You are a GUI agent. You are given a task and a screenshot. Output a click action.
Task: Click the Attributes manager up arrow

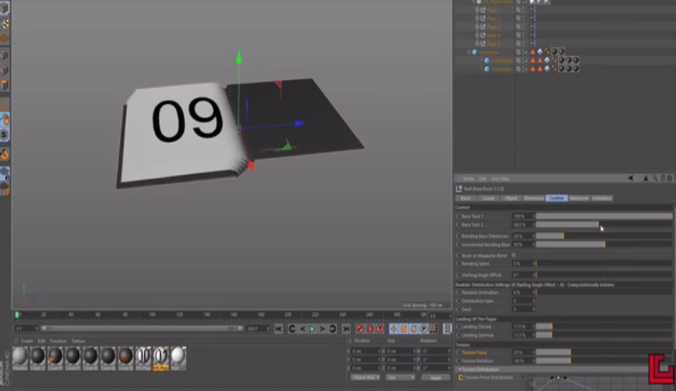click(x=645, y=178)
